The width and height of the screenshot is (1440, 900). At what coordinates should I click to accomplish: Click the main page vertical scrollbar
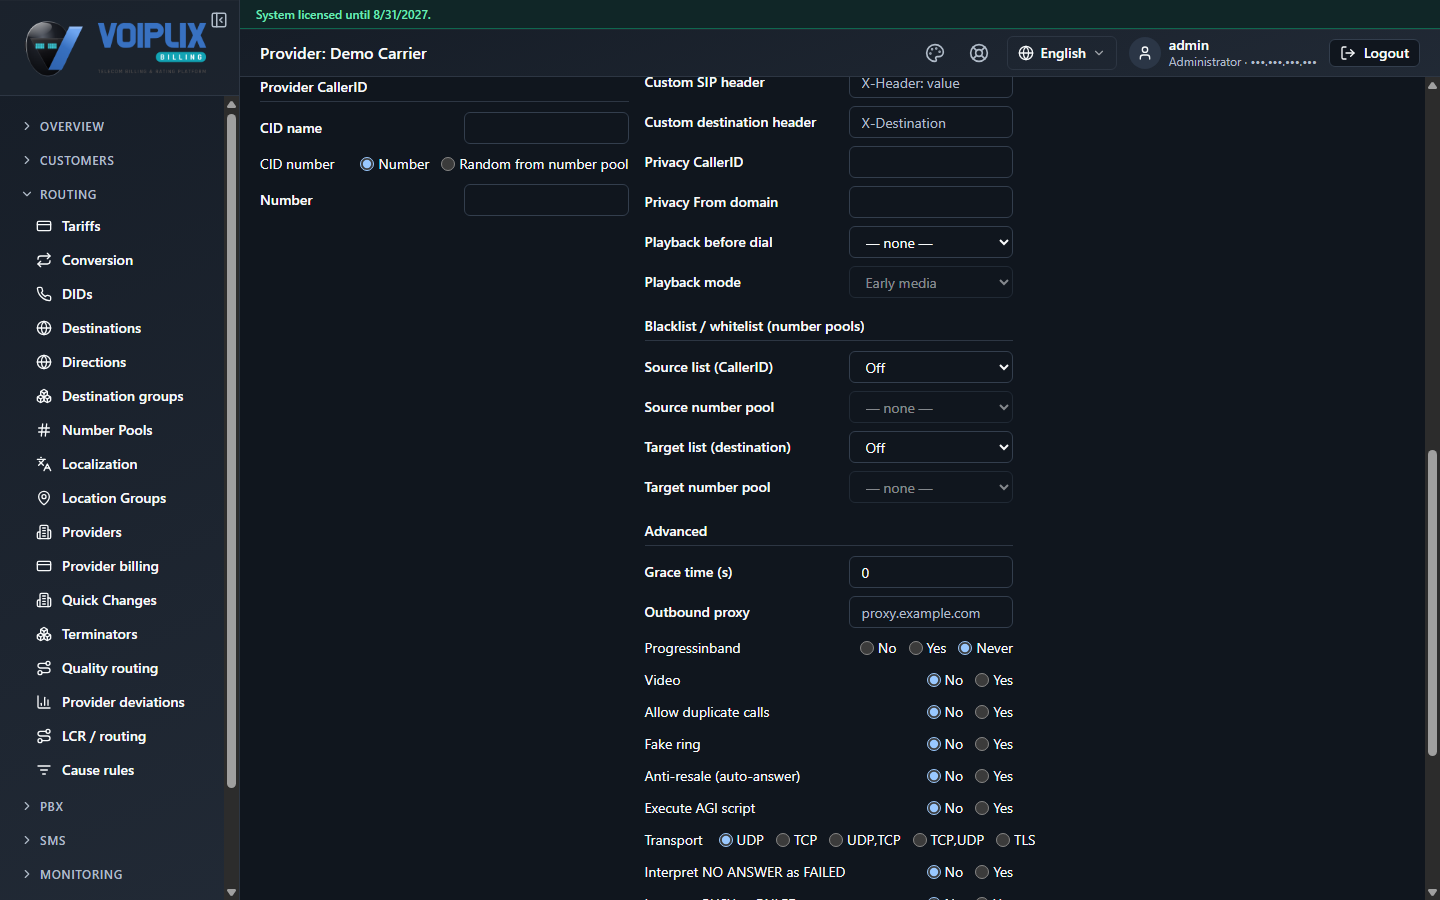click(1432, 603)
